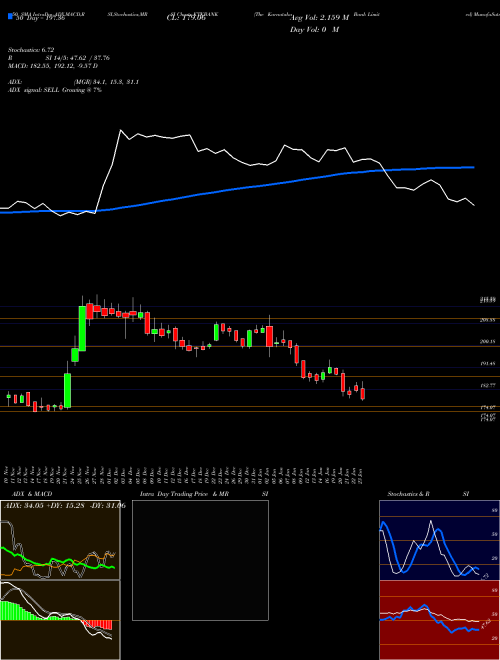500x660 pixels.
Task: Click the 209.55 price axis label
Action: 487,320
